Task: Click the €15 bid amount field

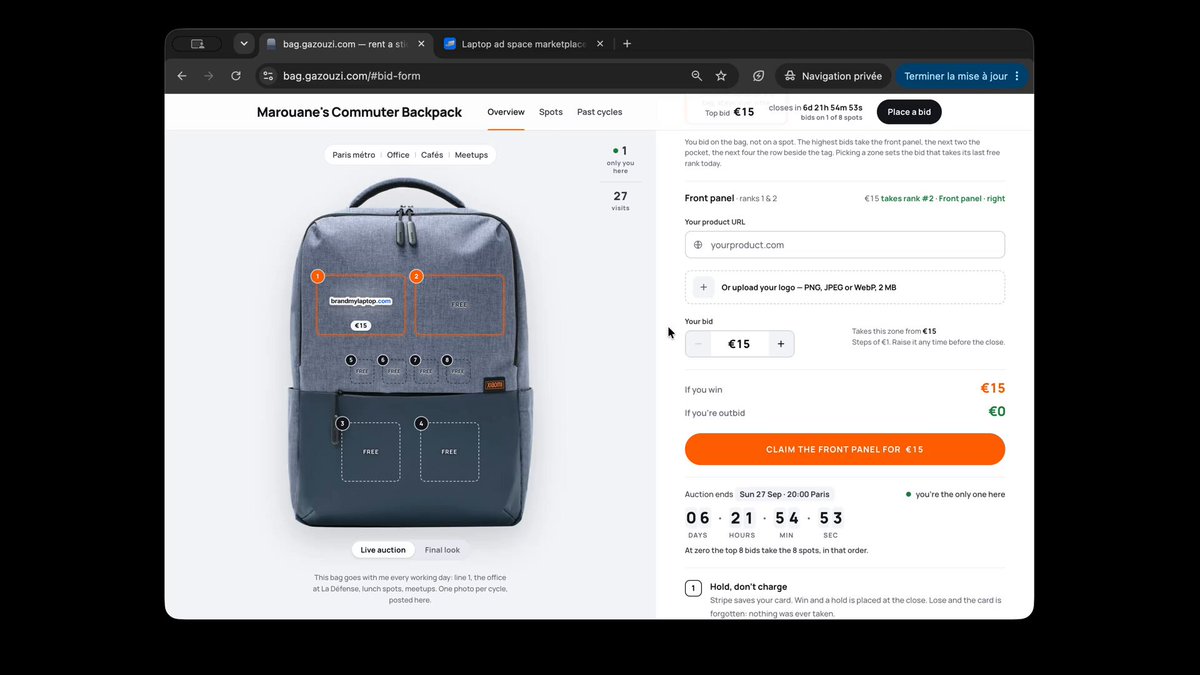Action: [739, 344]
